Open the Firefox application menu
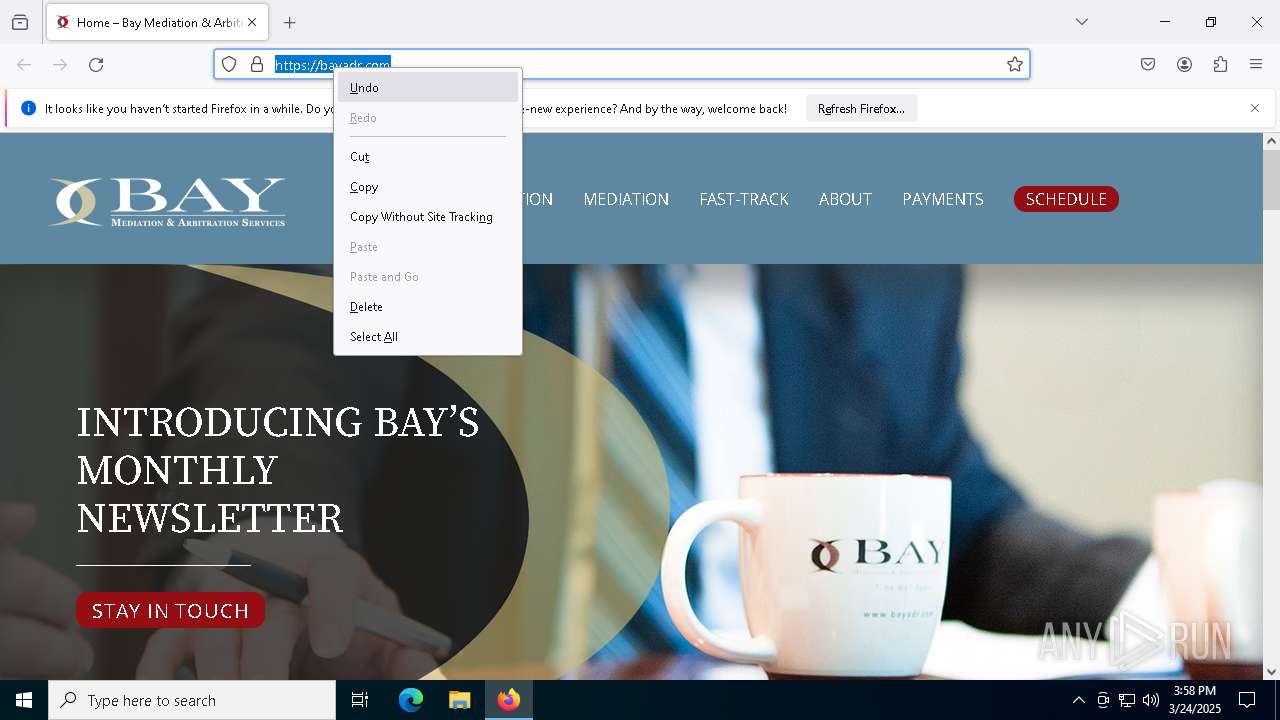1280x720 pixels. pyautogui.click(x=1256, y=64)
